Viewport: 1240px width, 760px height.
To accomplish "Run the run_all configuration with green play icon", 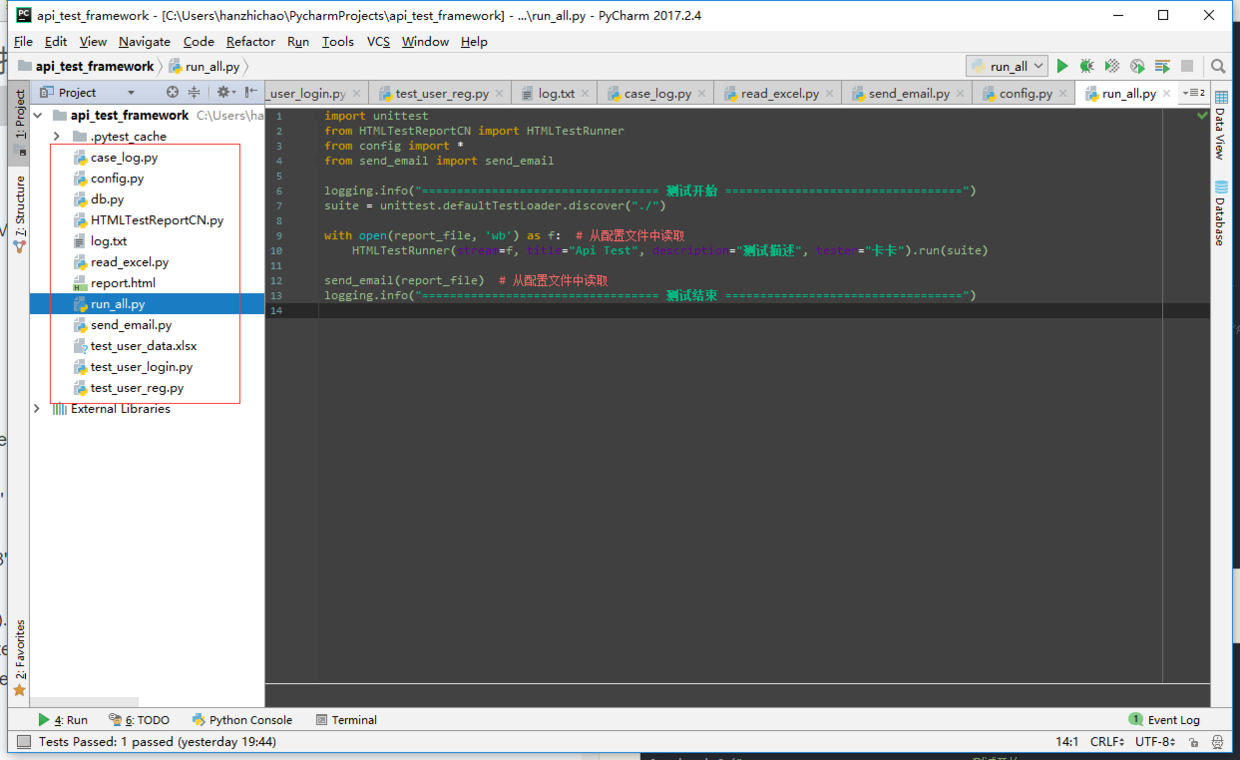I will coord(1062,66).
